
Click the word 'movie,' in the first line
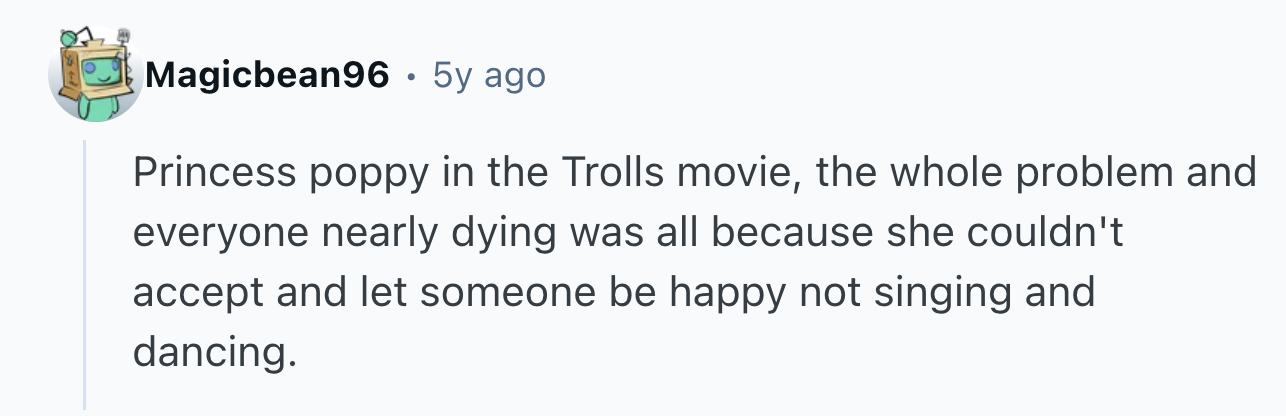[x=737, y=175]
